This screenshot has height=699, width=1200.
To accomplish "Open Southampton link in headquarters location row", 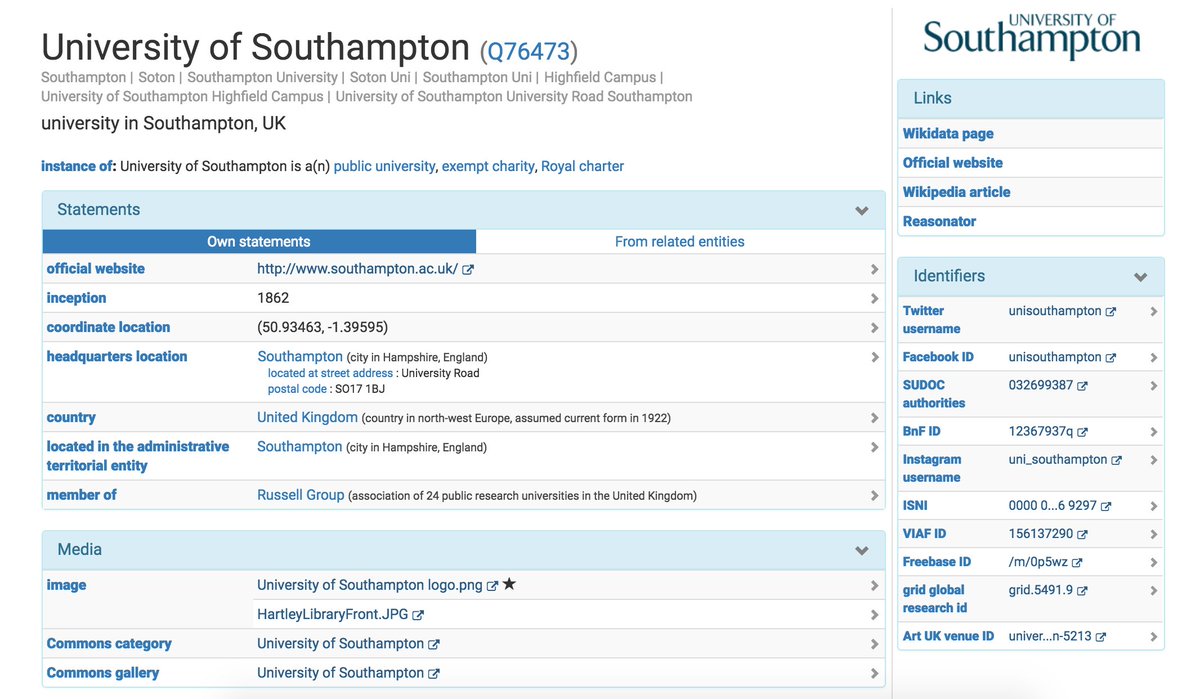I will (300, 356).
